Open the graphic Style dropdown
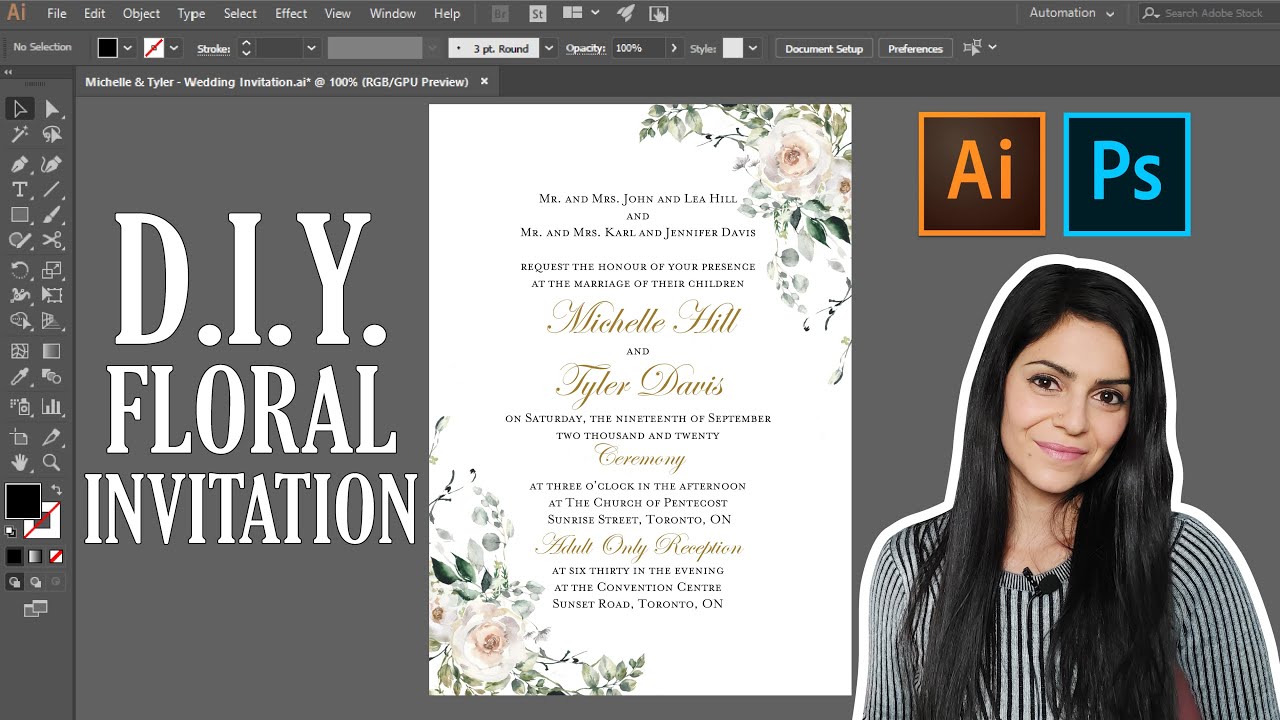This screenshot has height=720, width=1280. point(753,48)
